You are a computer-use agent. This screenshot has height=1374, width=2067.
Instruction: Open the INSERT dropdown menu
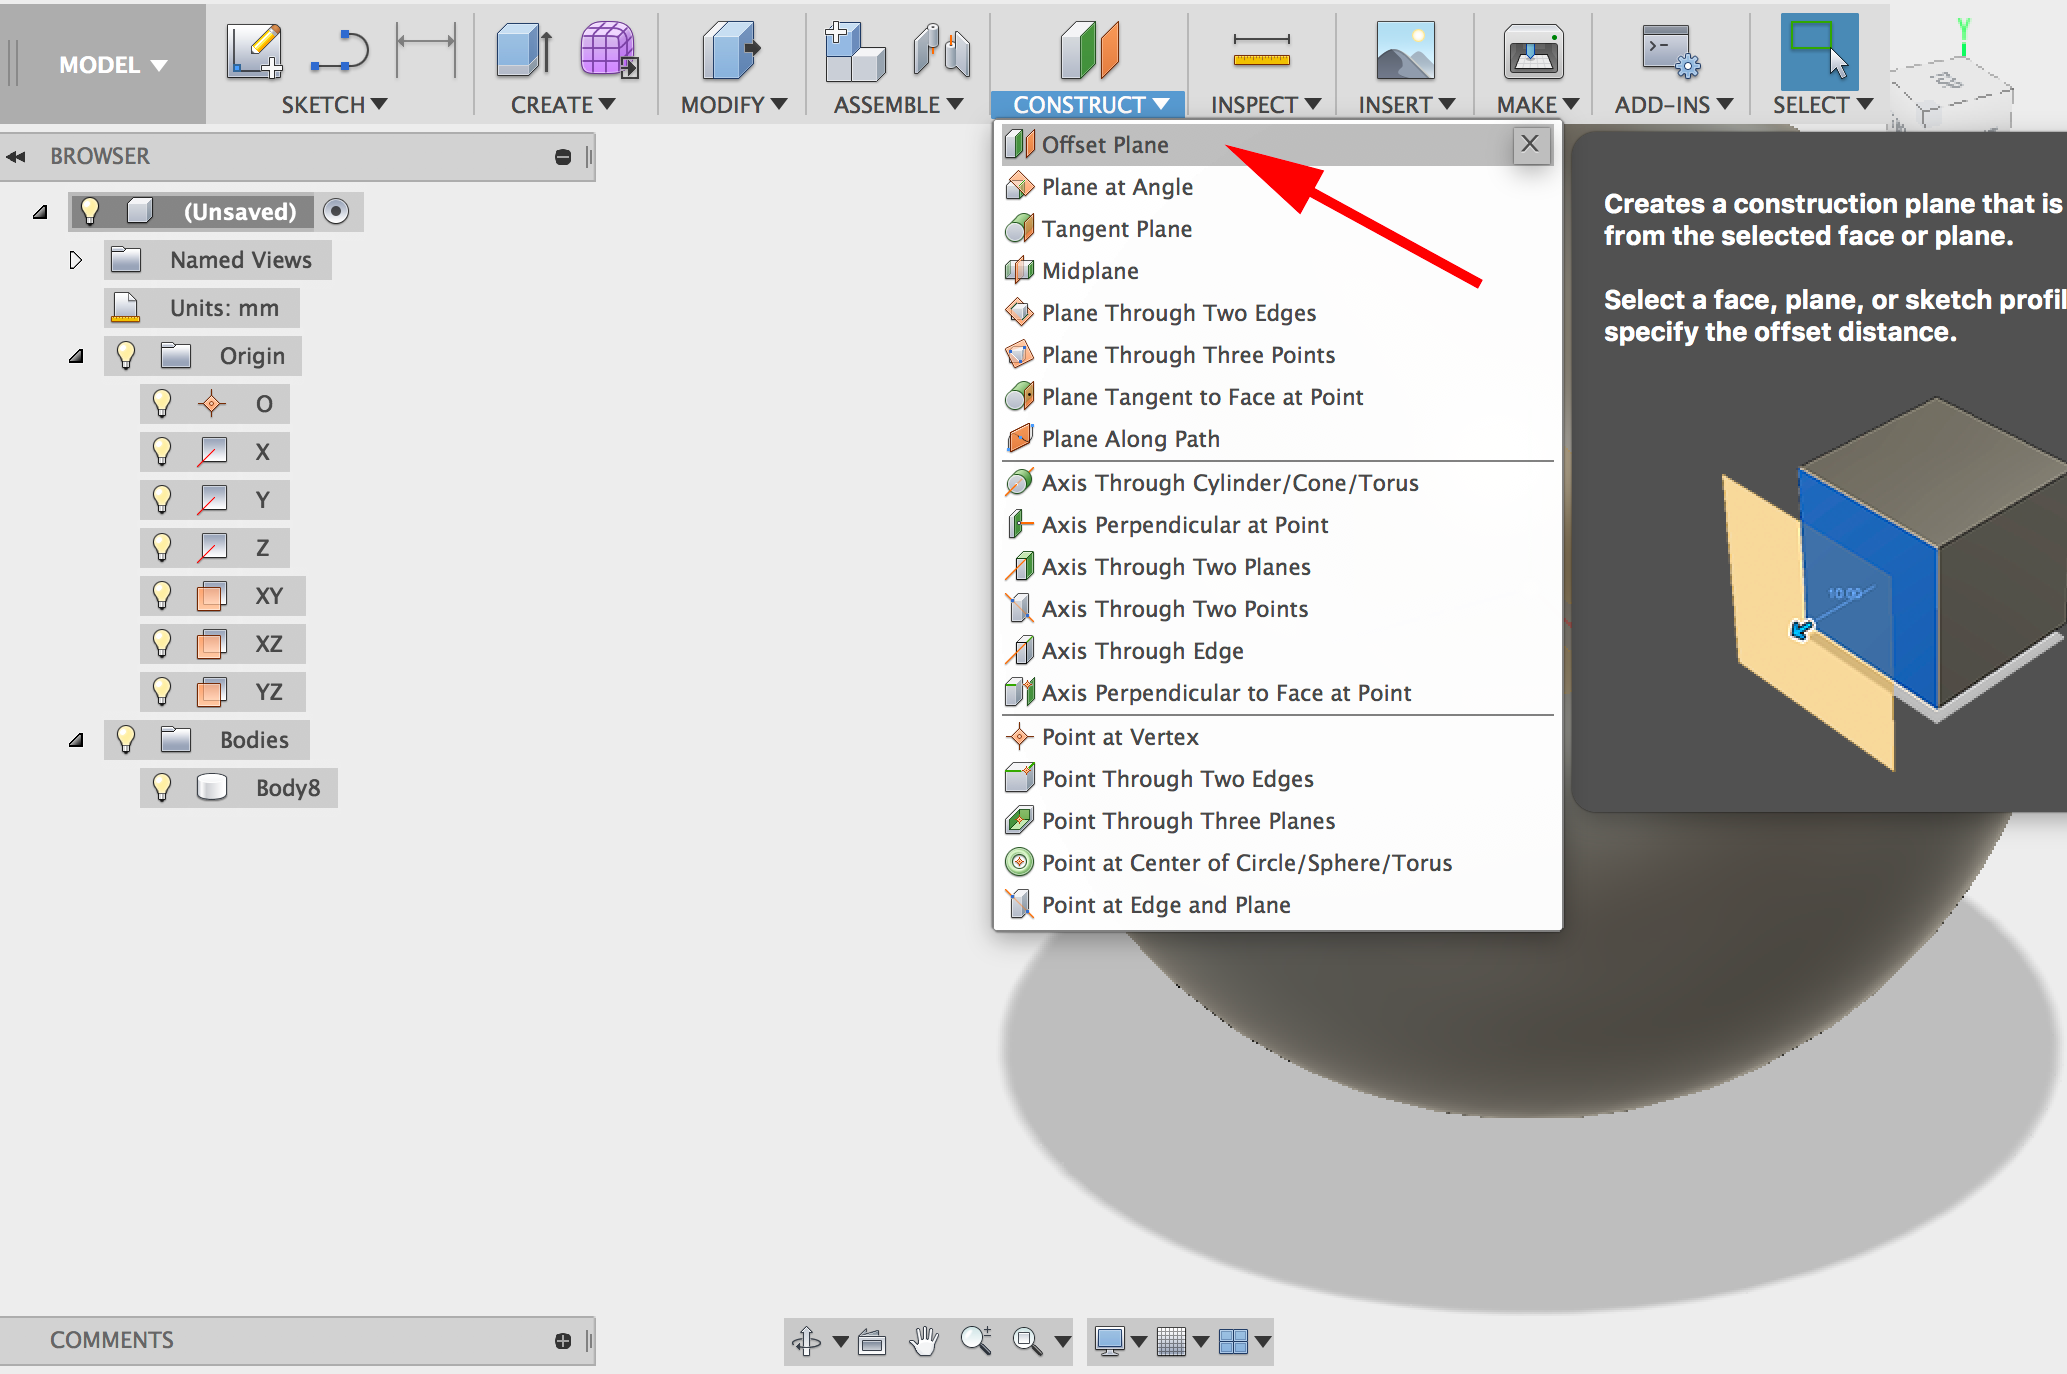(x=1406, y=105)
